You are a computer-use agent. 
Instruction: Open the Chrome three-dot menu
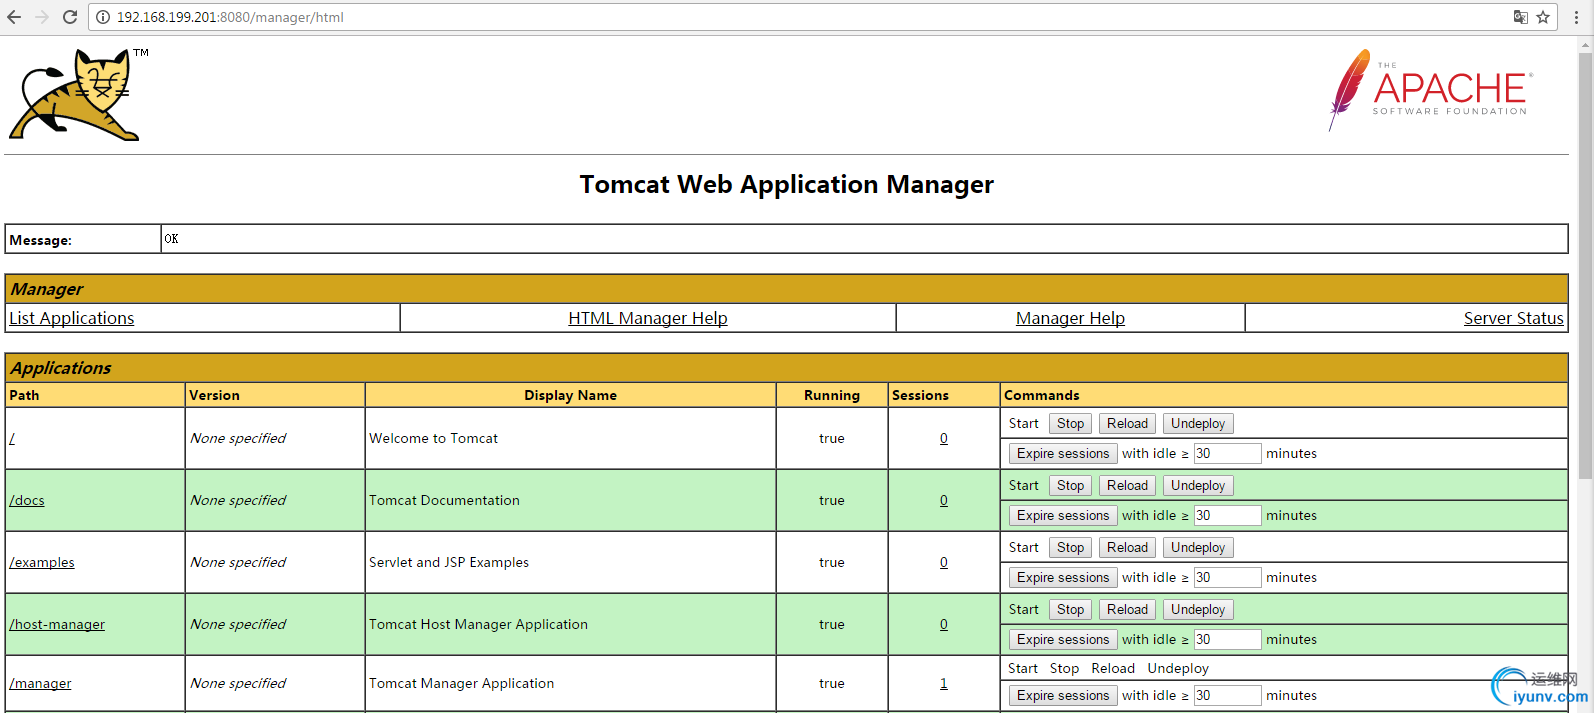pyautogui.click(x=1576, y=17)
